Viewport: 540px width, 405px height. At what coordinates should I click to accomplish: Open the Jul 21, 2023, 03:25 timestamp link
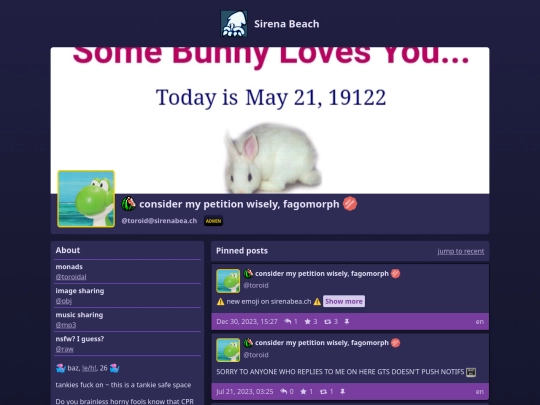tap(245, 391)
